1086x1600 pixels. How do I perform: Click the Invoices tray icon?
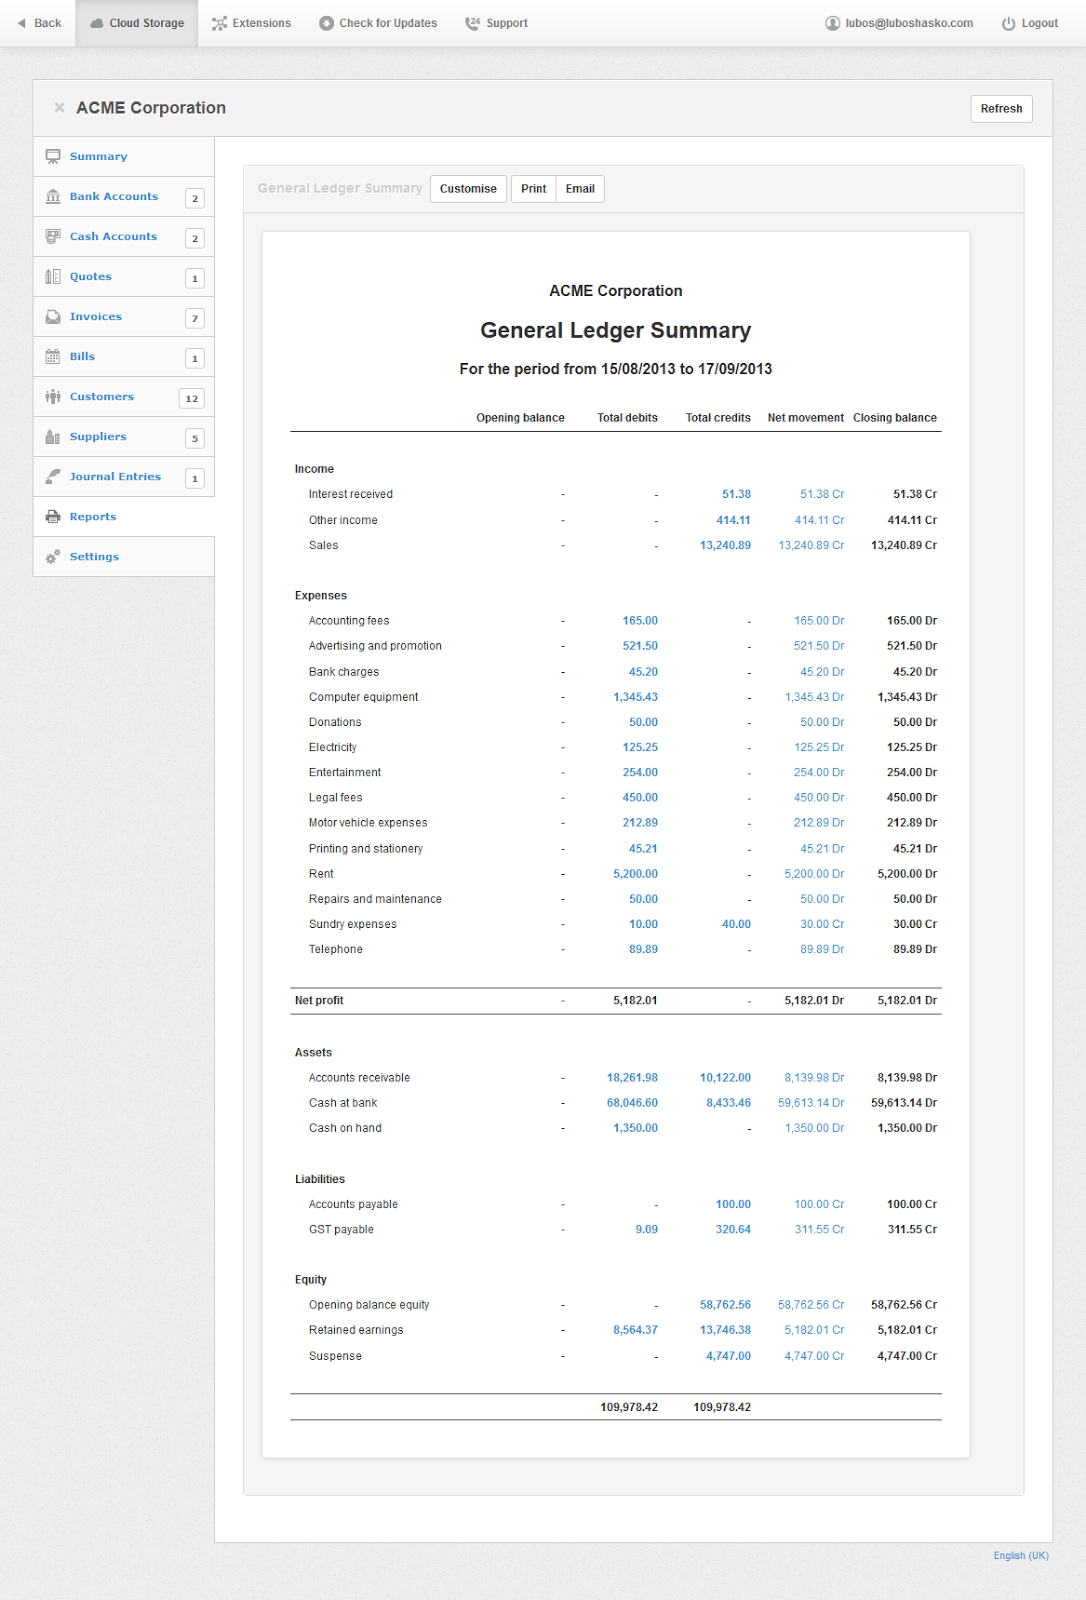coord(53,317)
